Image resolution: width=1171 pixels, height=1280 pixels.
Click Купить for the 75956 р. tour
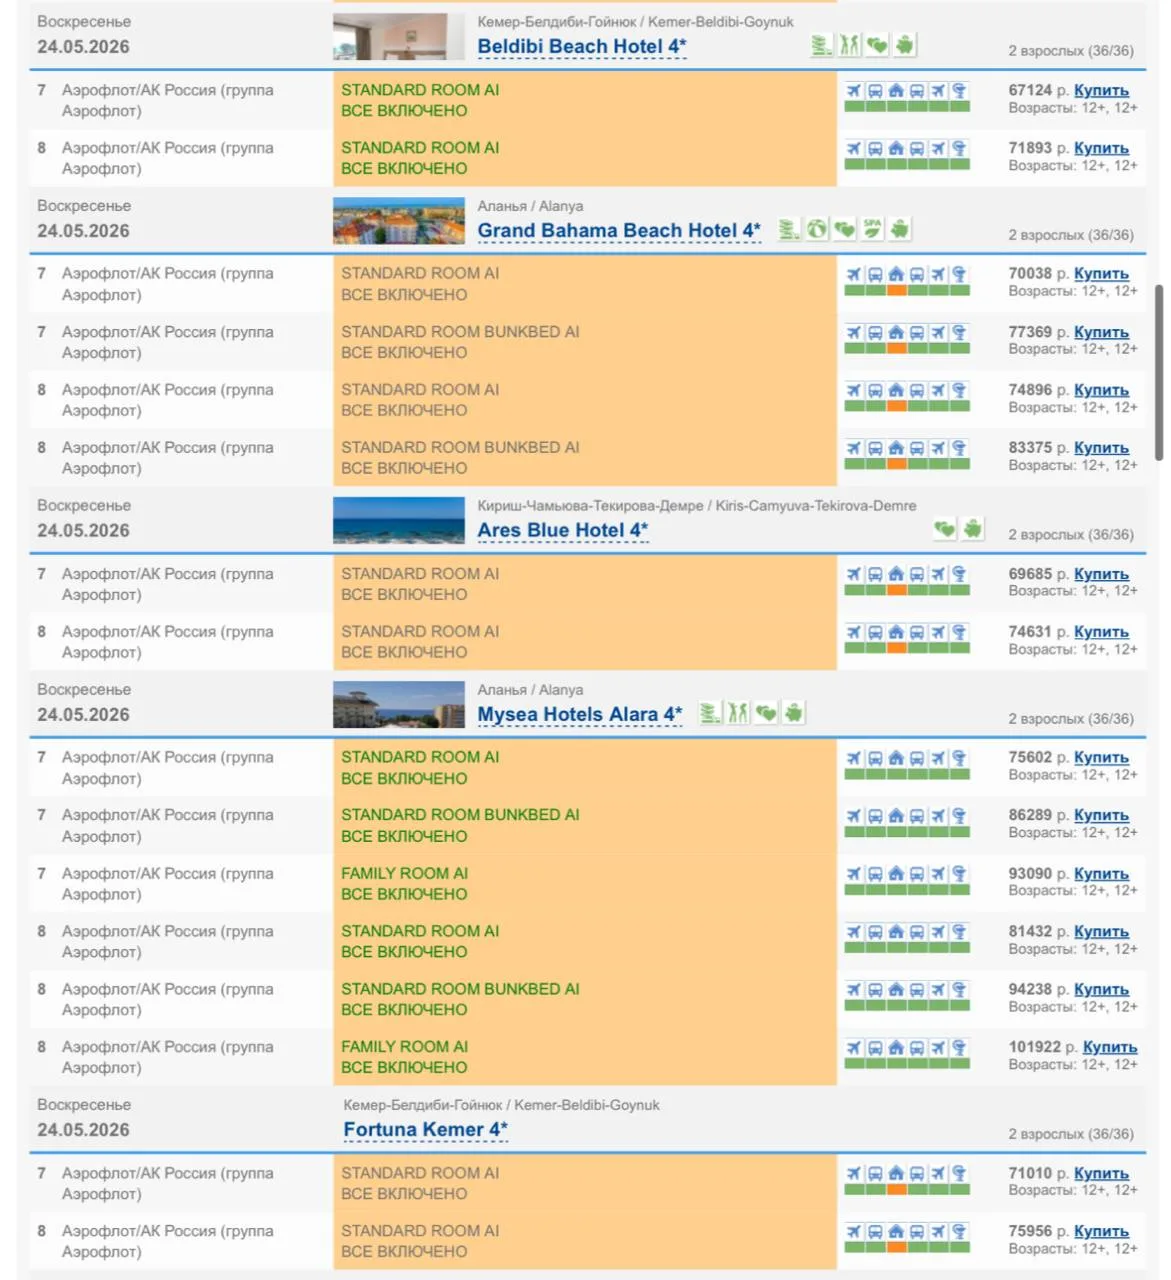tap(1101, 1232)
